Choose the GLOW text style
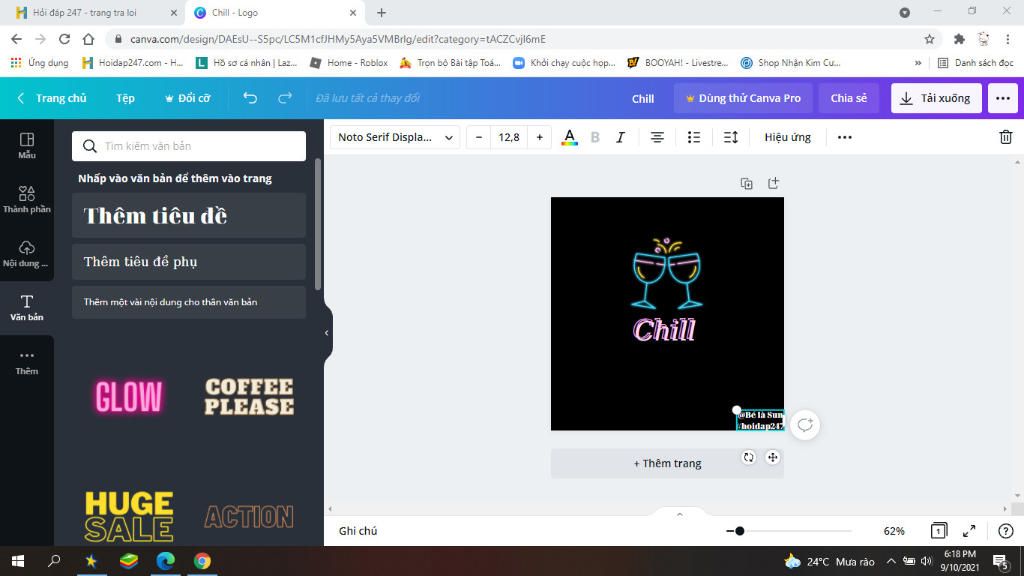 (129, 396)
